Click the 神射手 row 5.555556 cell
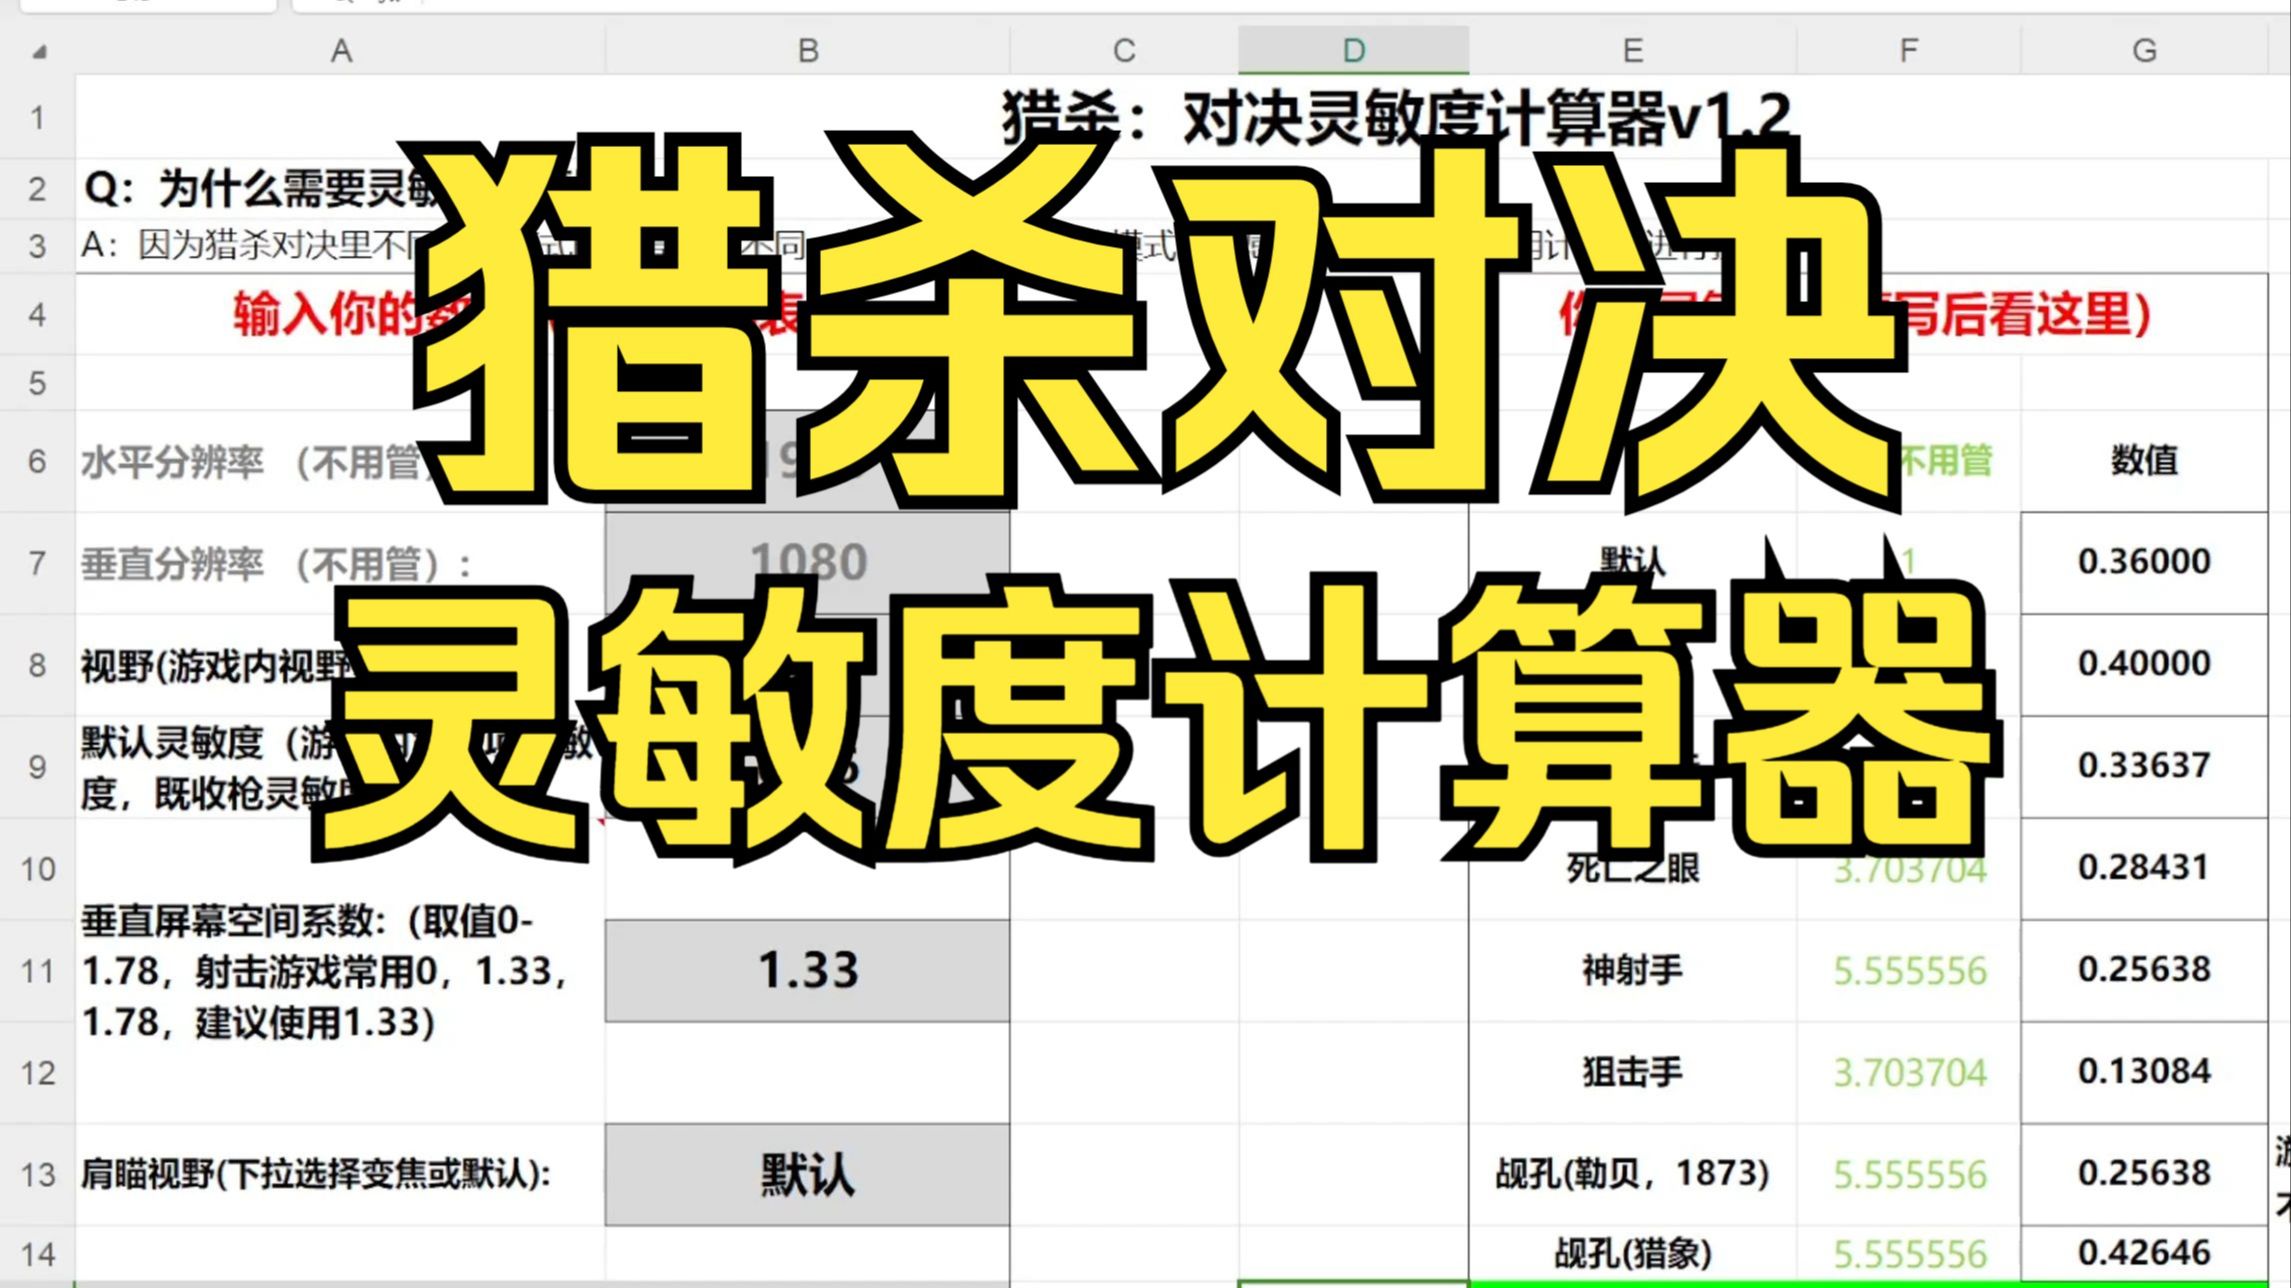Viewport: 2291px width, 1288px height. coord(1909,971)
